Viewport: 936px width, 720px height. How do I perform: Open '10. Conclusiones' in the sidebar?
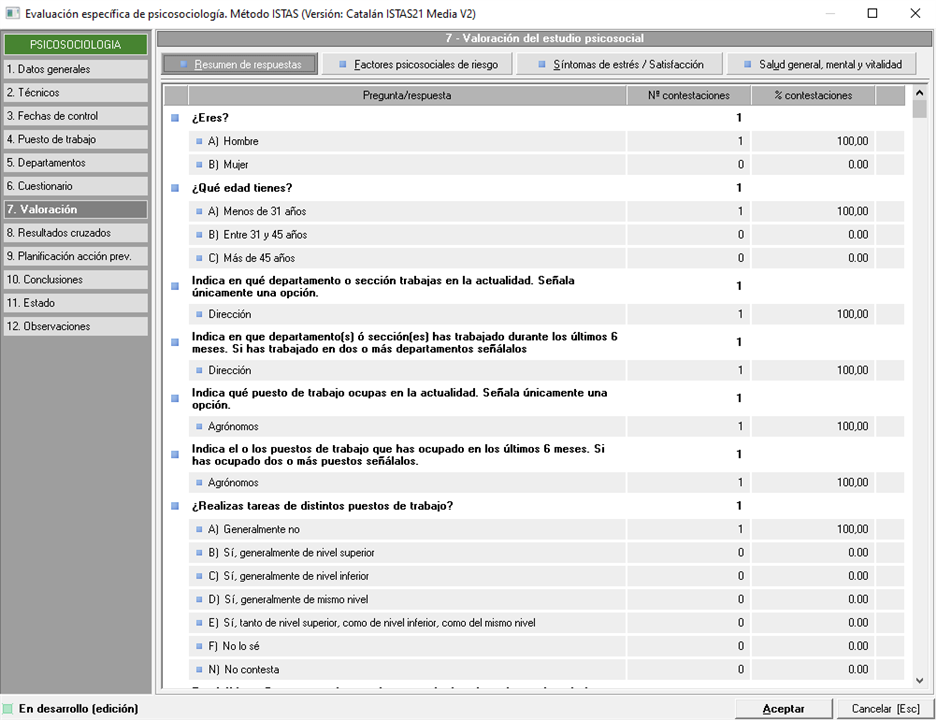pos(75,280)
